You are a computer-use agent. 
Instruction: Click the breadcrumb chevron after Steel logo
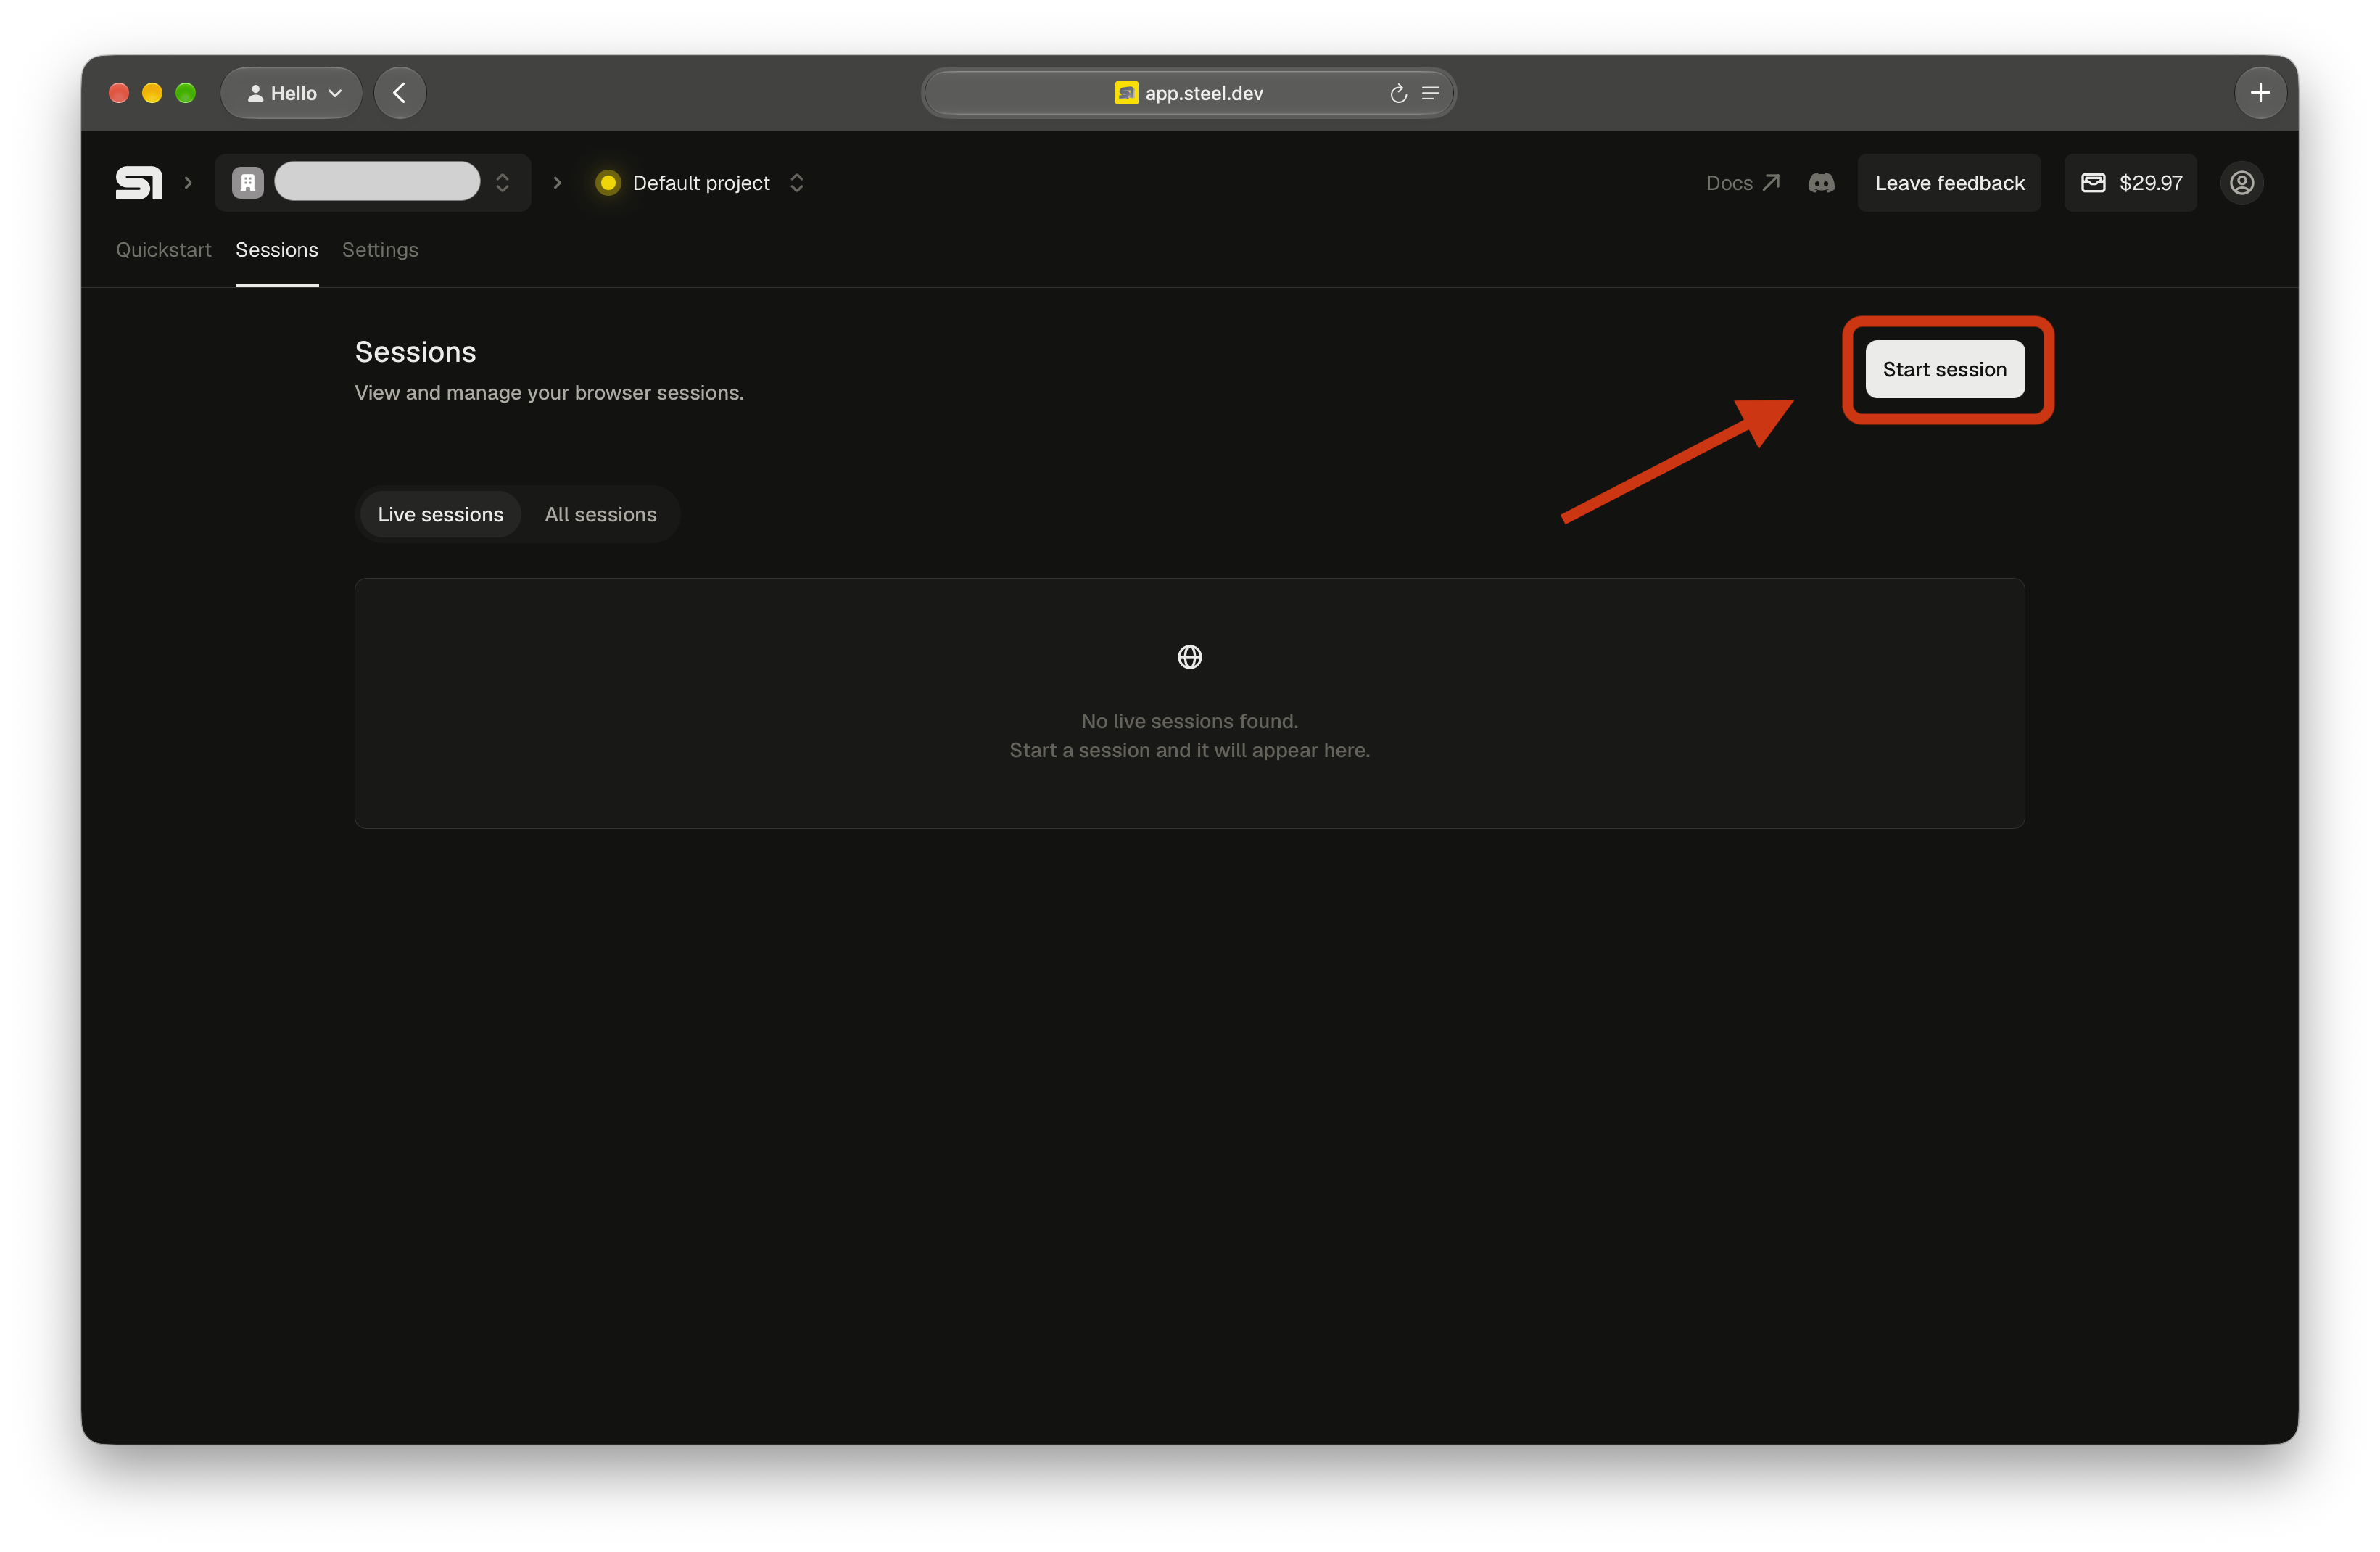(188, 183)
